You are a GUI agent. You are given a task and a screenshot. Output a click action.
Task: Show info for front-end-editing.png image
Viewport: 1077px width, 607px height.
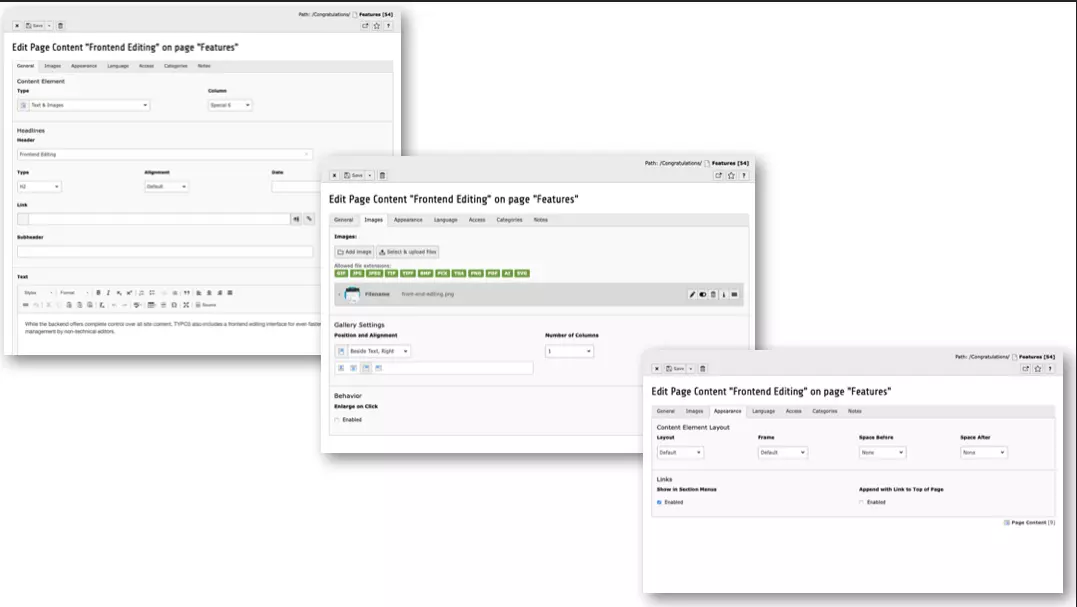coord(723,295)
